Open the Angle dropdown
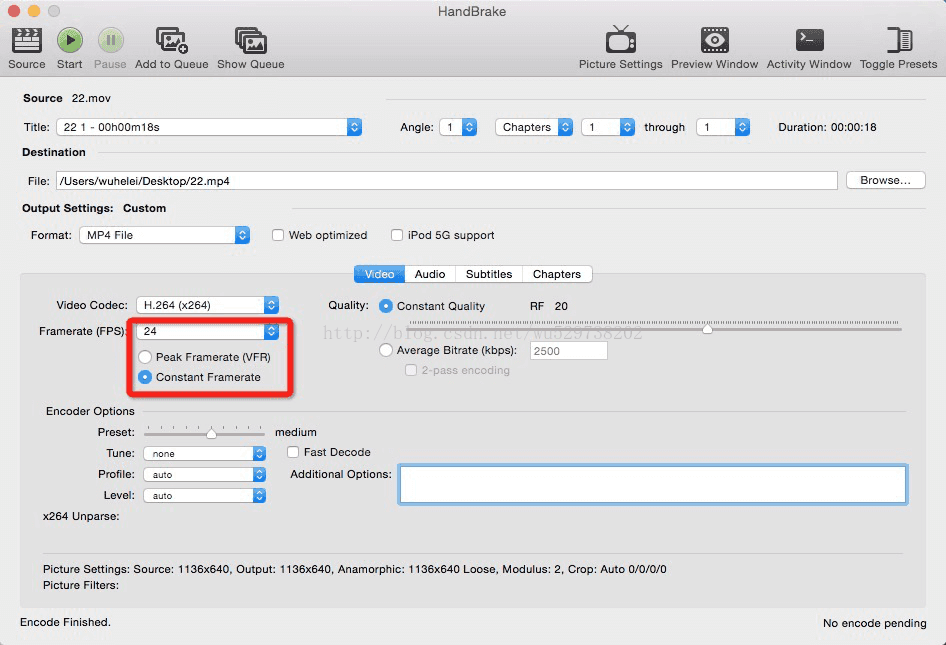This screenshot has width=946, height=645. tap(458, 127)
